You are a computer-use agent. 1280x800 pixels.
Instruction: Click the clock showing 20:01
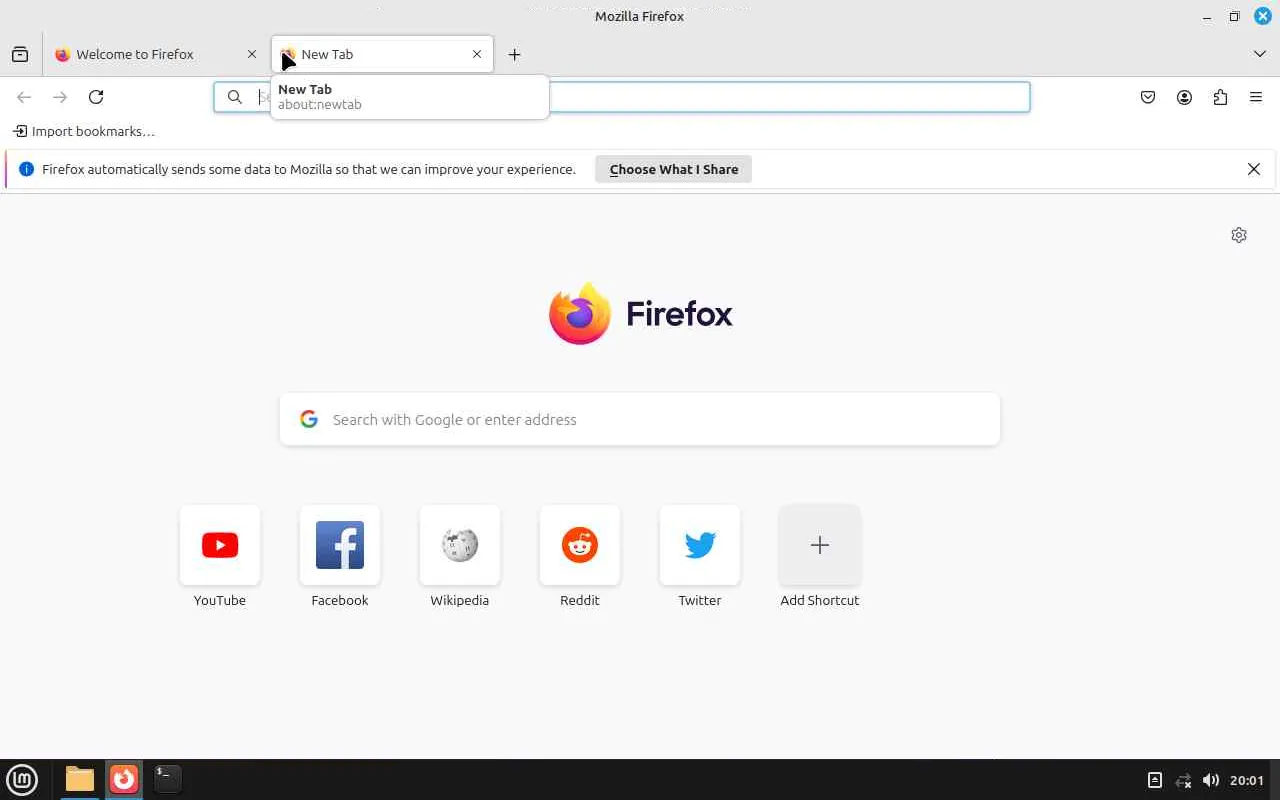[1247, 780]
